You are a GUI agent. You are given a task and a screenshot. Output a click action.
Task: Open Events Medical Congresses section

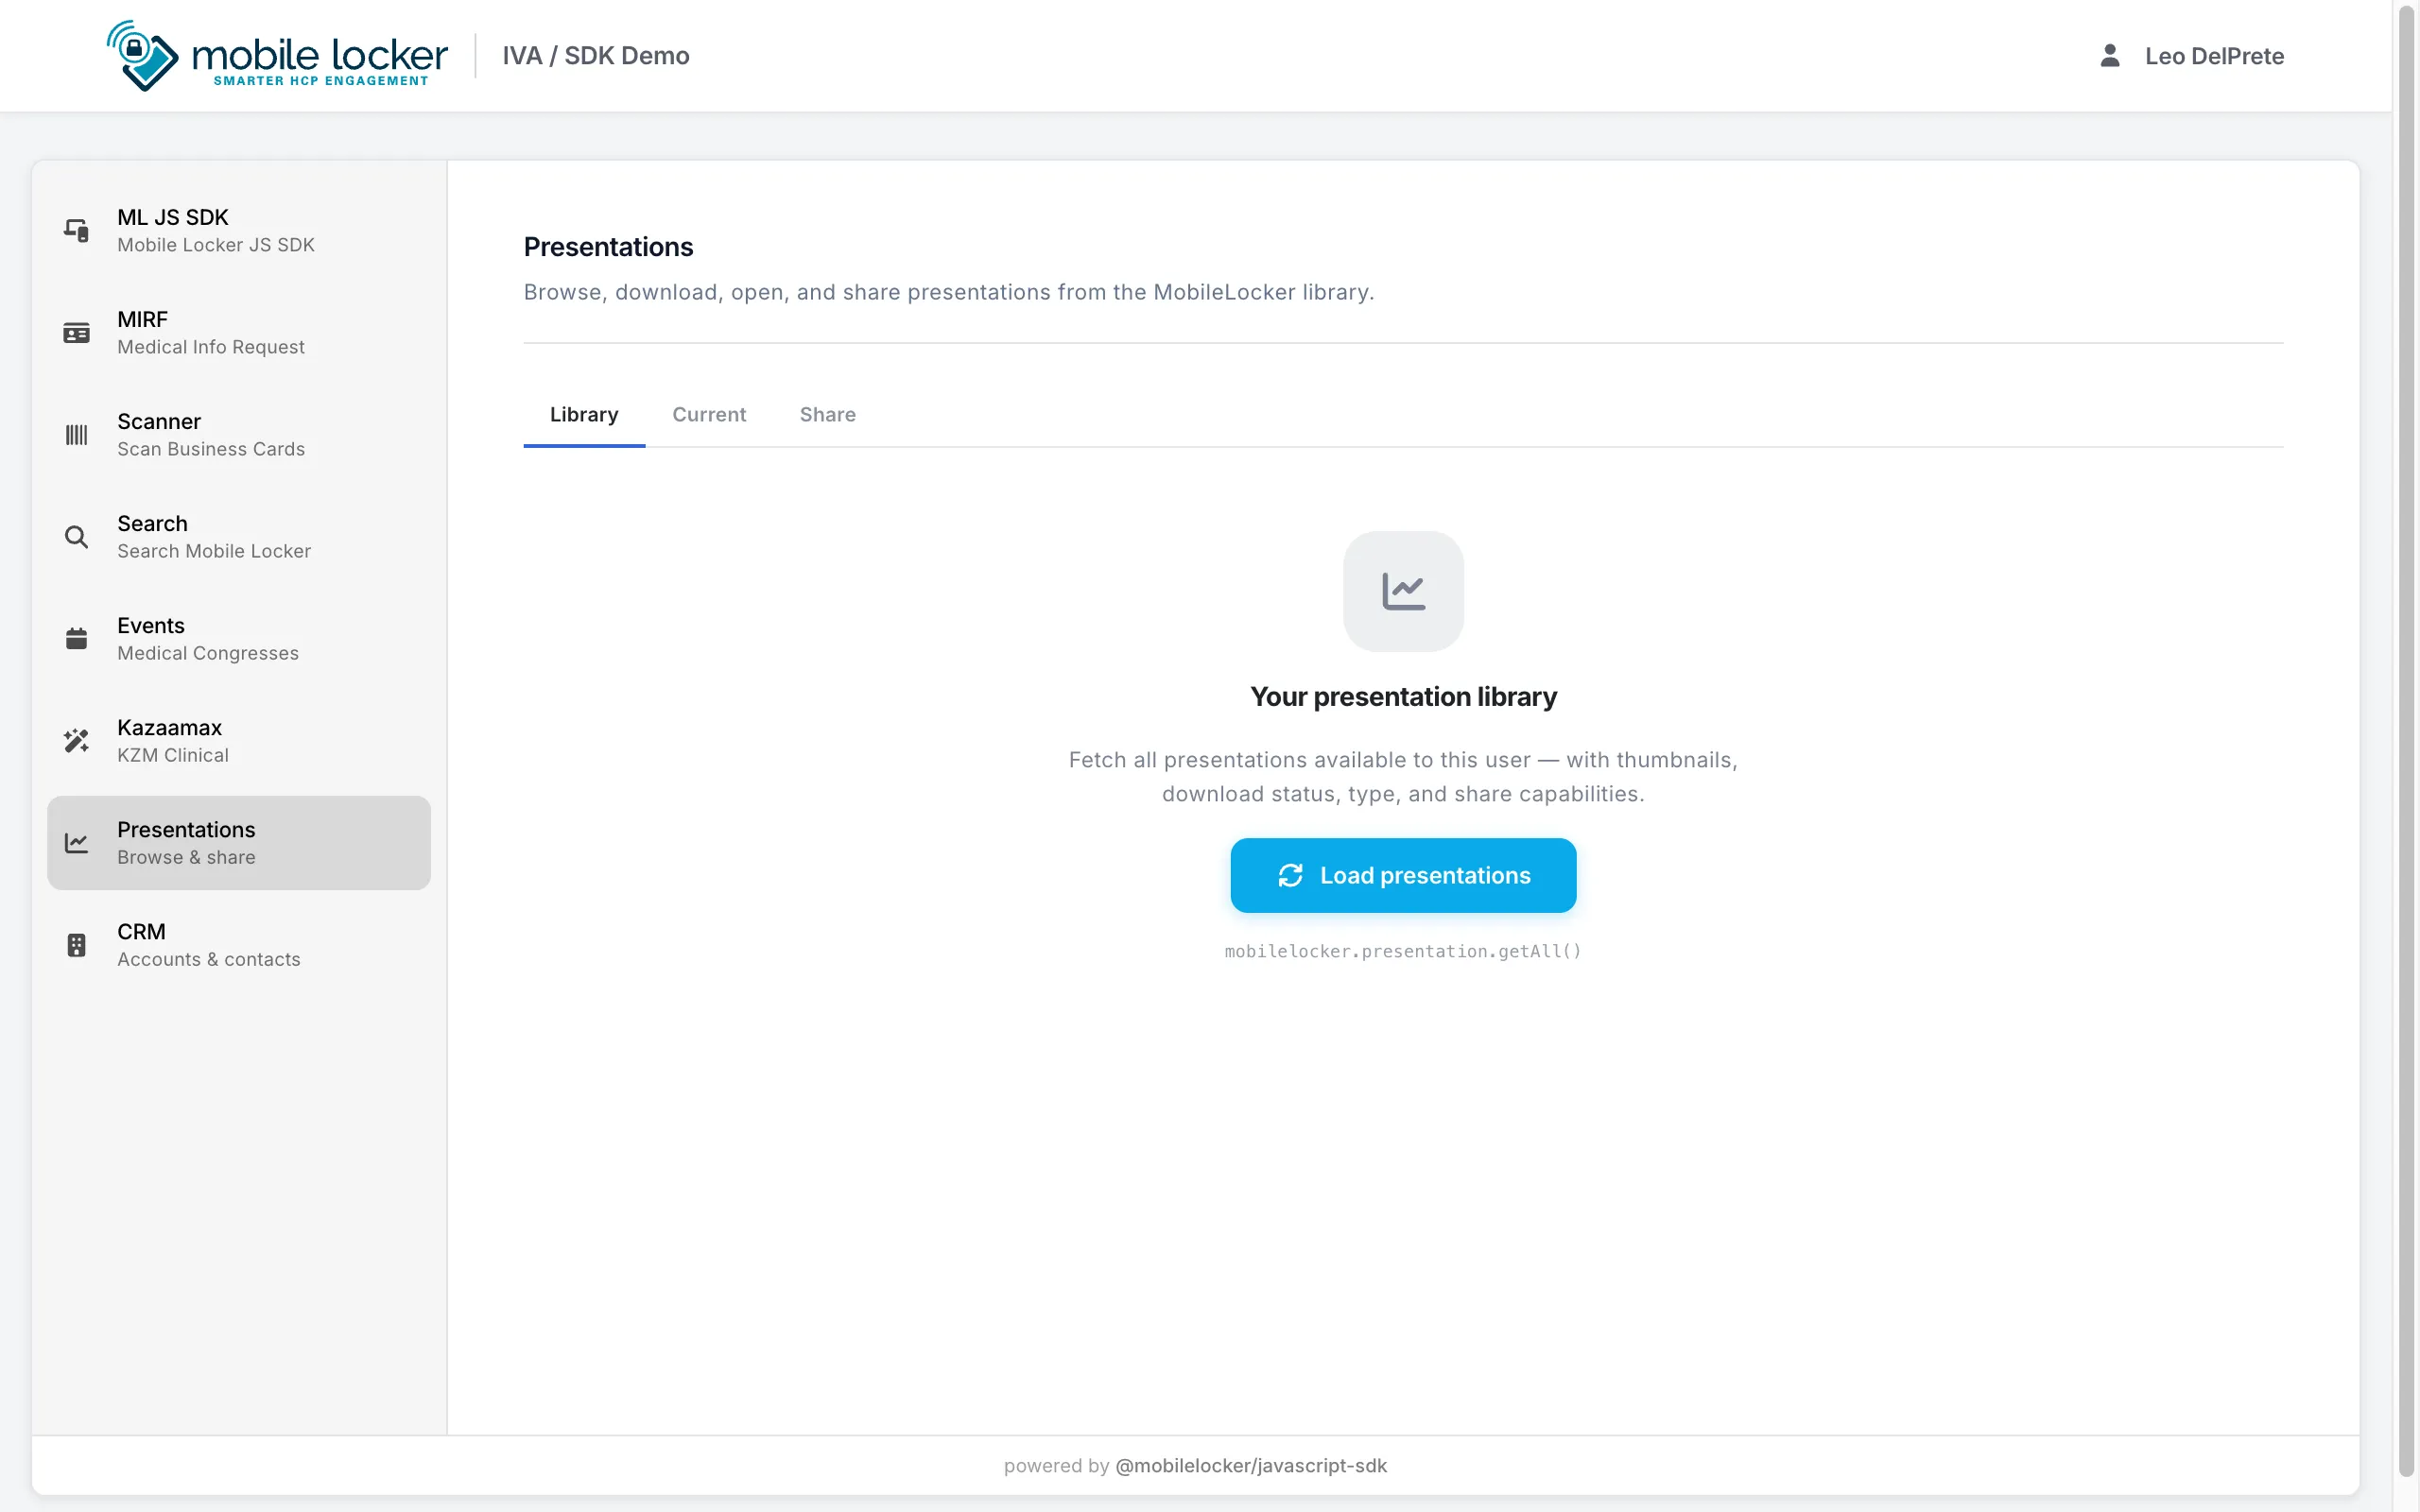click(239, 638)
